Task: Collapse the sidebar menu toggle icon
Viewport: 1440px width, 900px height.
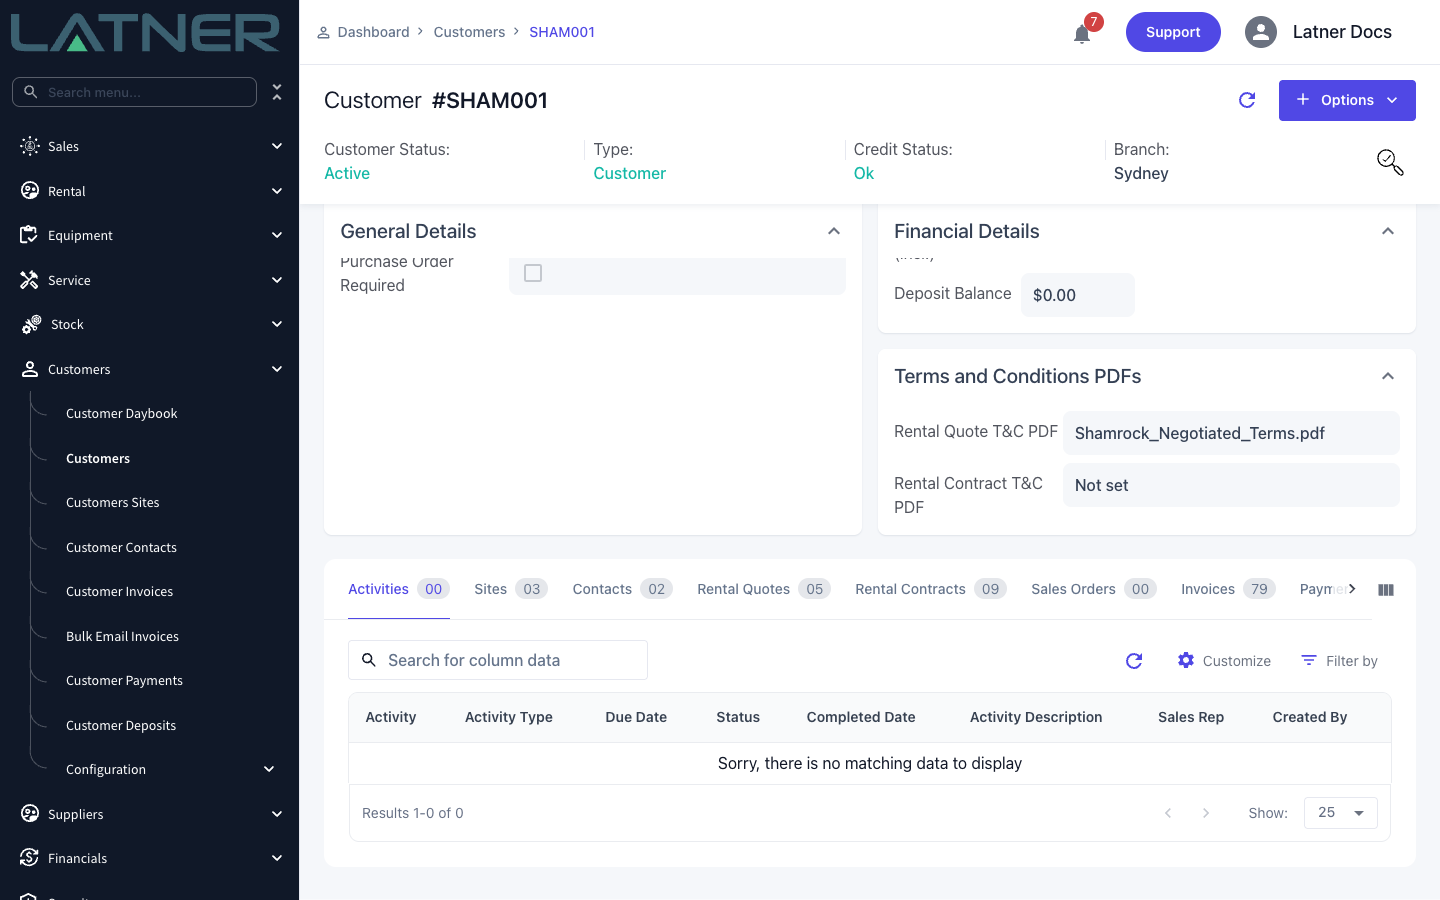Action: 277,92
